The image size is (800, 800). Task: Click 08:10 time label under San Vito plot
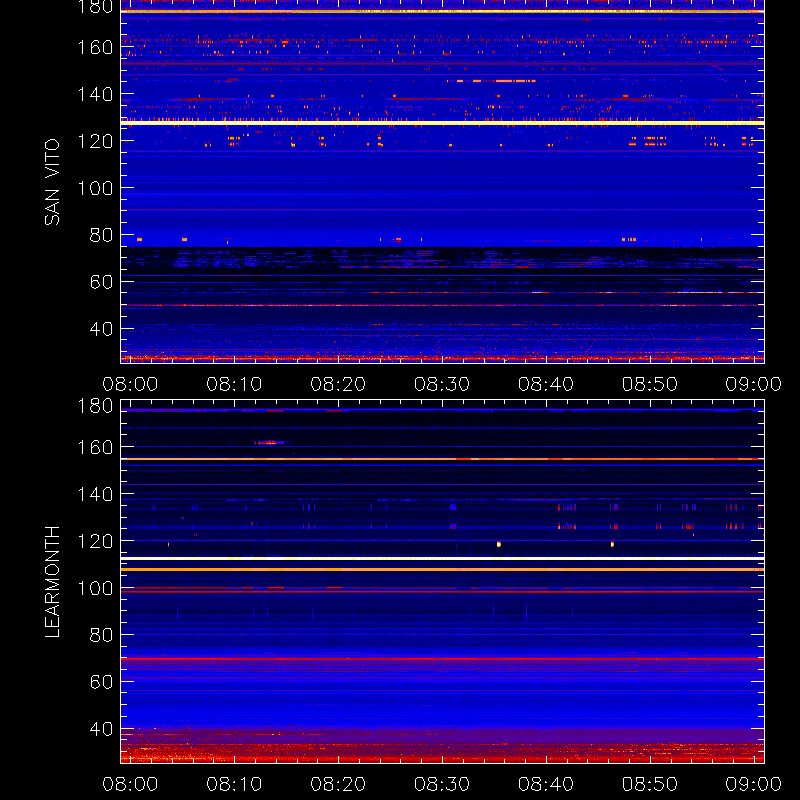pos(234,384)
